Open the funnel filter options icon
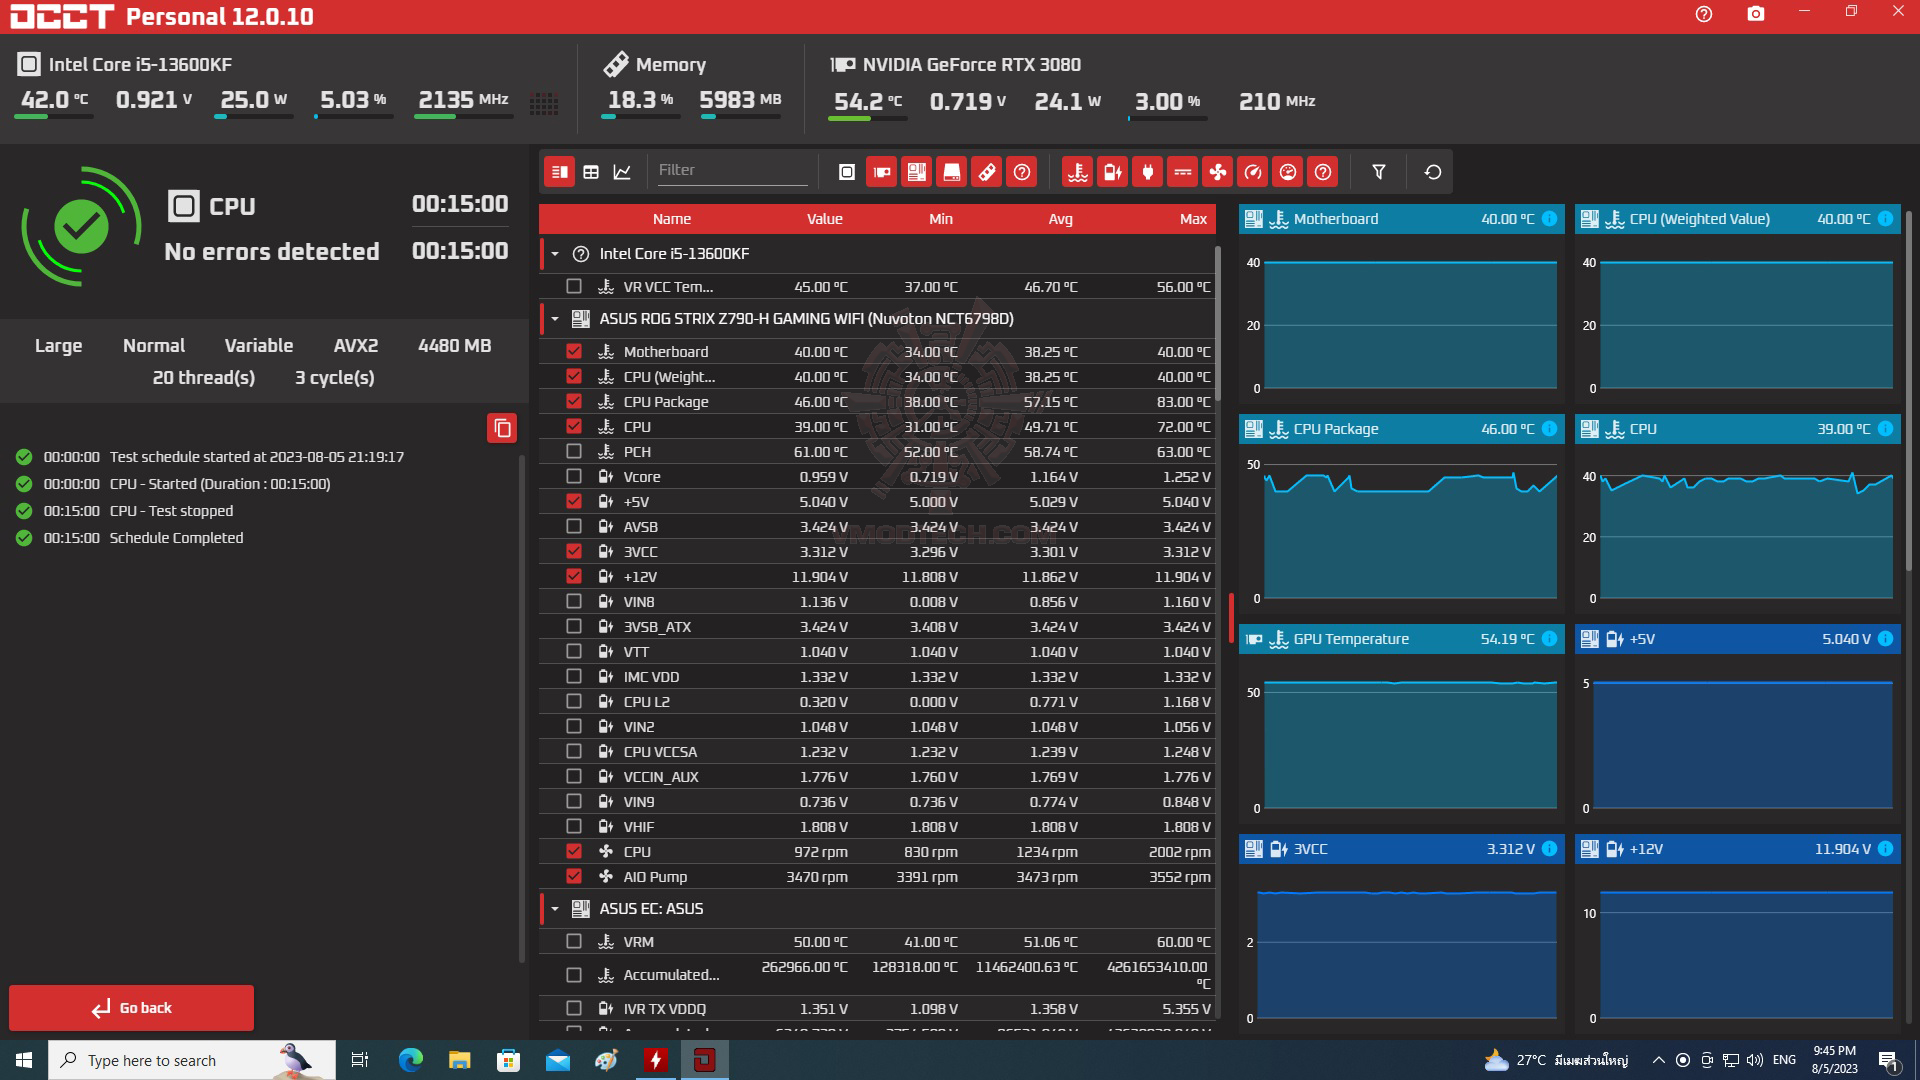 [1378, 172]
